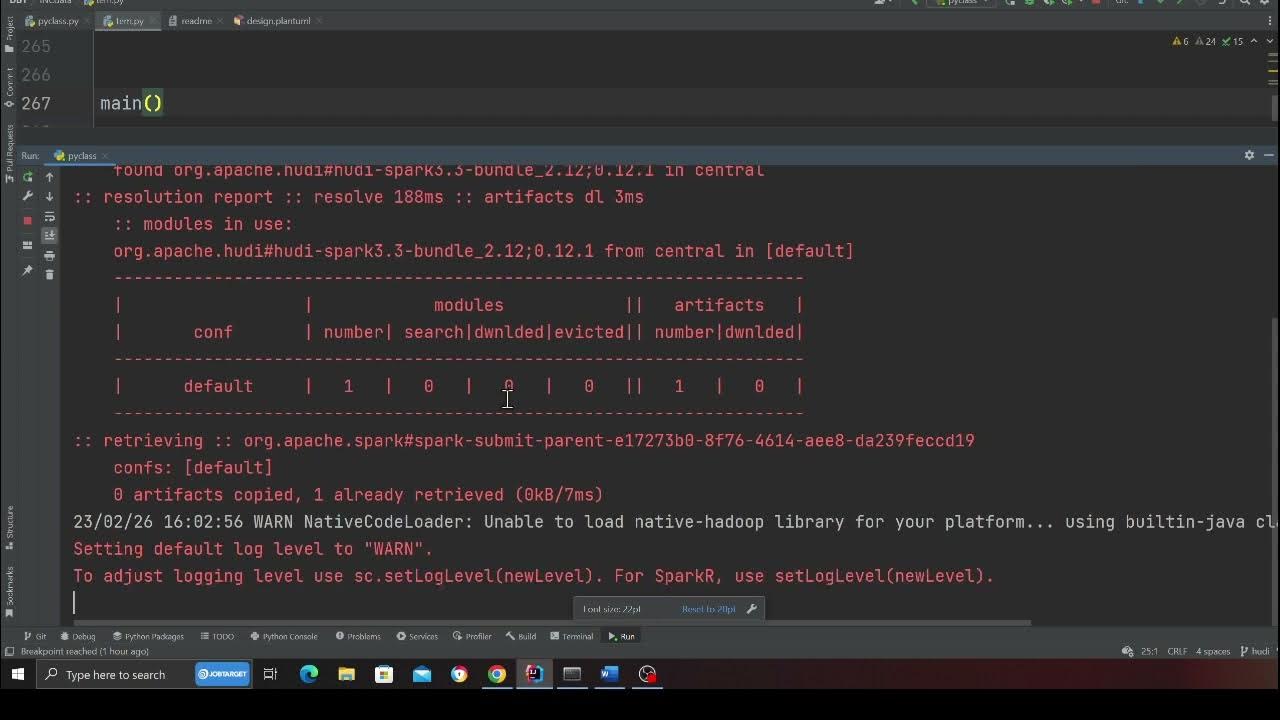This screenshot has height=720, width=1280.
Task: Open the Build tool window
Action: [521, 636]
